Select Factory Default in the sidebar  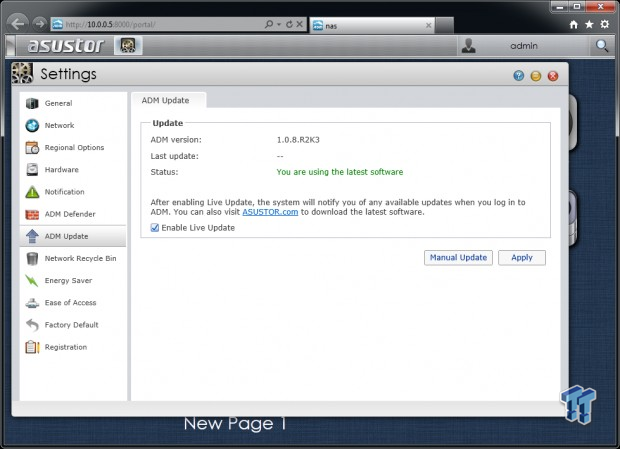point(73,325)
